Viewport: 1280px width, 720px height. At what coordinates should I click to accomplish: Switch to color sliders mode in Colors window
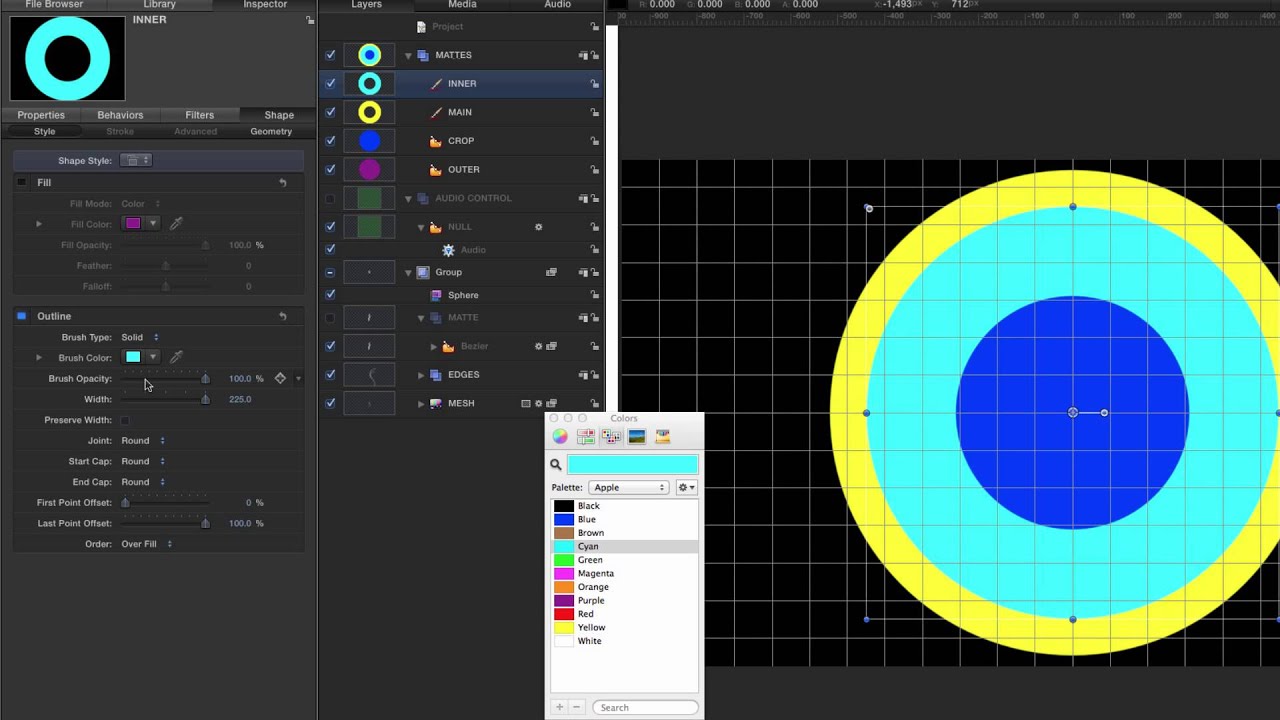click(x=586, y=437)
